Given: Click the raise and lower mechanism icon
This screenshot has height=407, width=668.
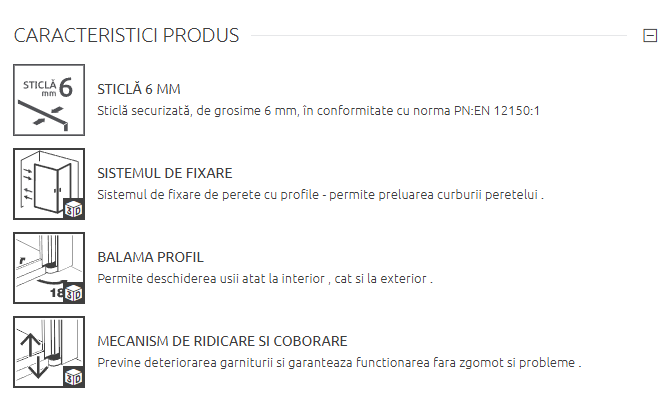Looking at the screenshot, I should [x=44, y=351].
